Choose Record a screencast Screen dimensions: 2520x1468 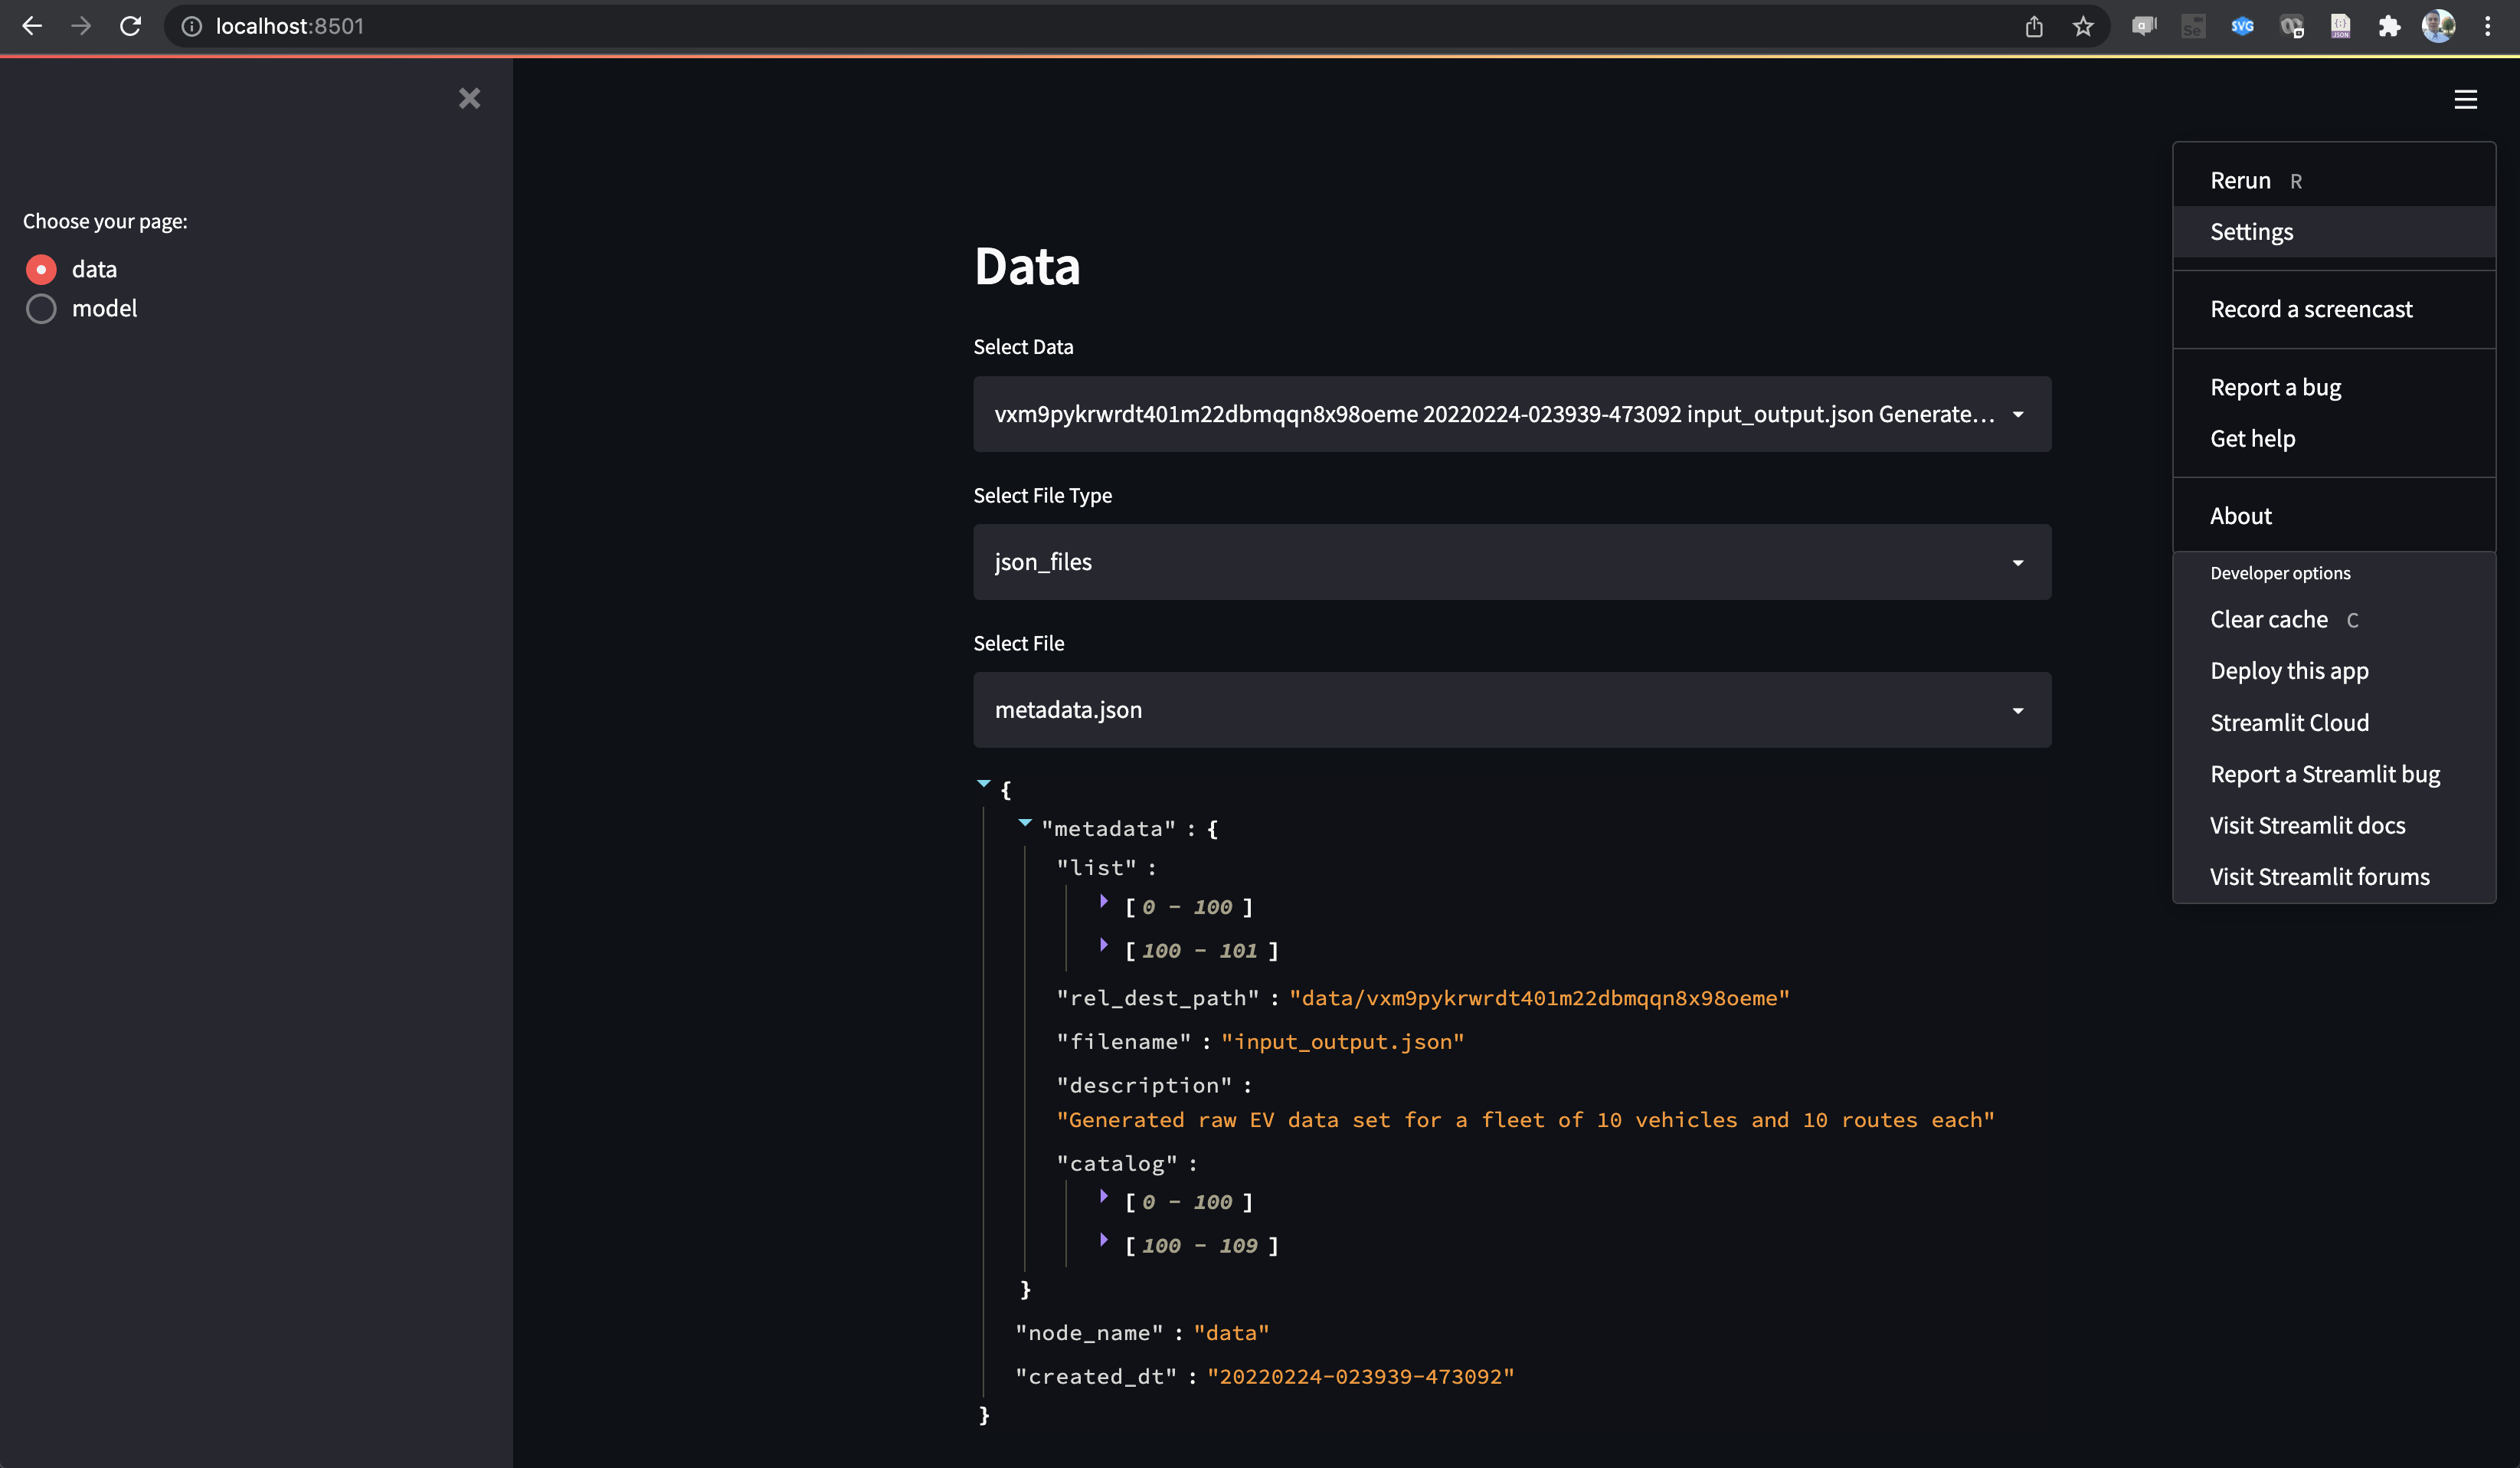pyautogui.click(x=2334, y=309)
